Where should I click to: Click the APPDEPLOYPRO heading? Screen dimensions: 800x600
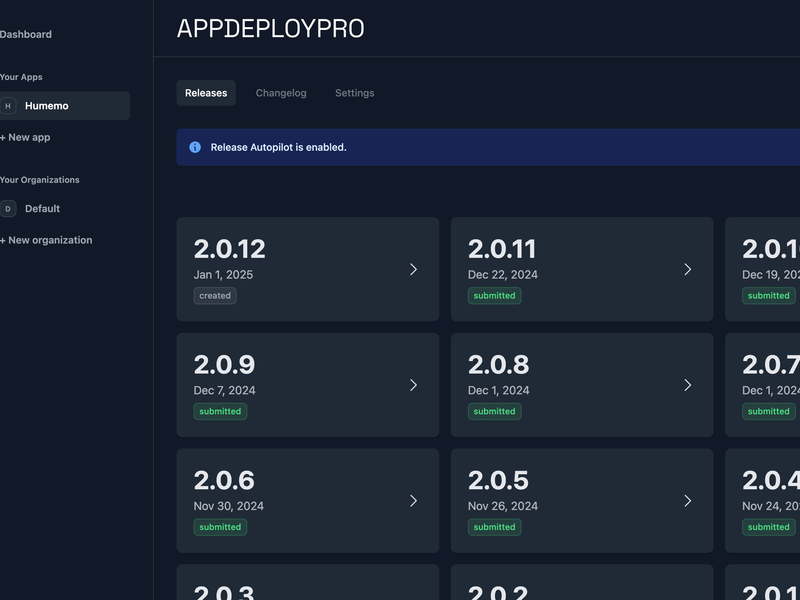point(270,29)
